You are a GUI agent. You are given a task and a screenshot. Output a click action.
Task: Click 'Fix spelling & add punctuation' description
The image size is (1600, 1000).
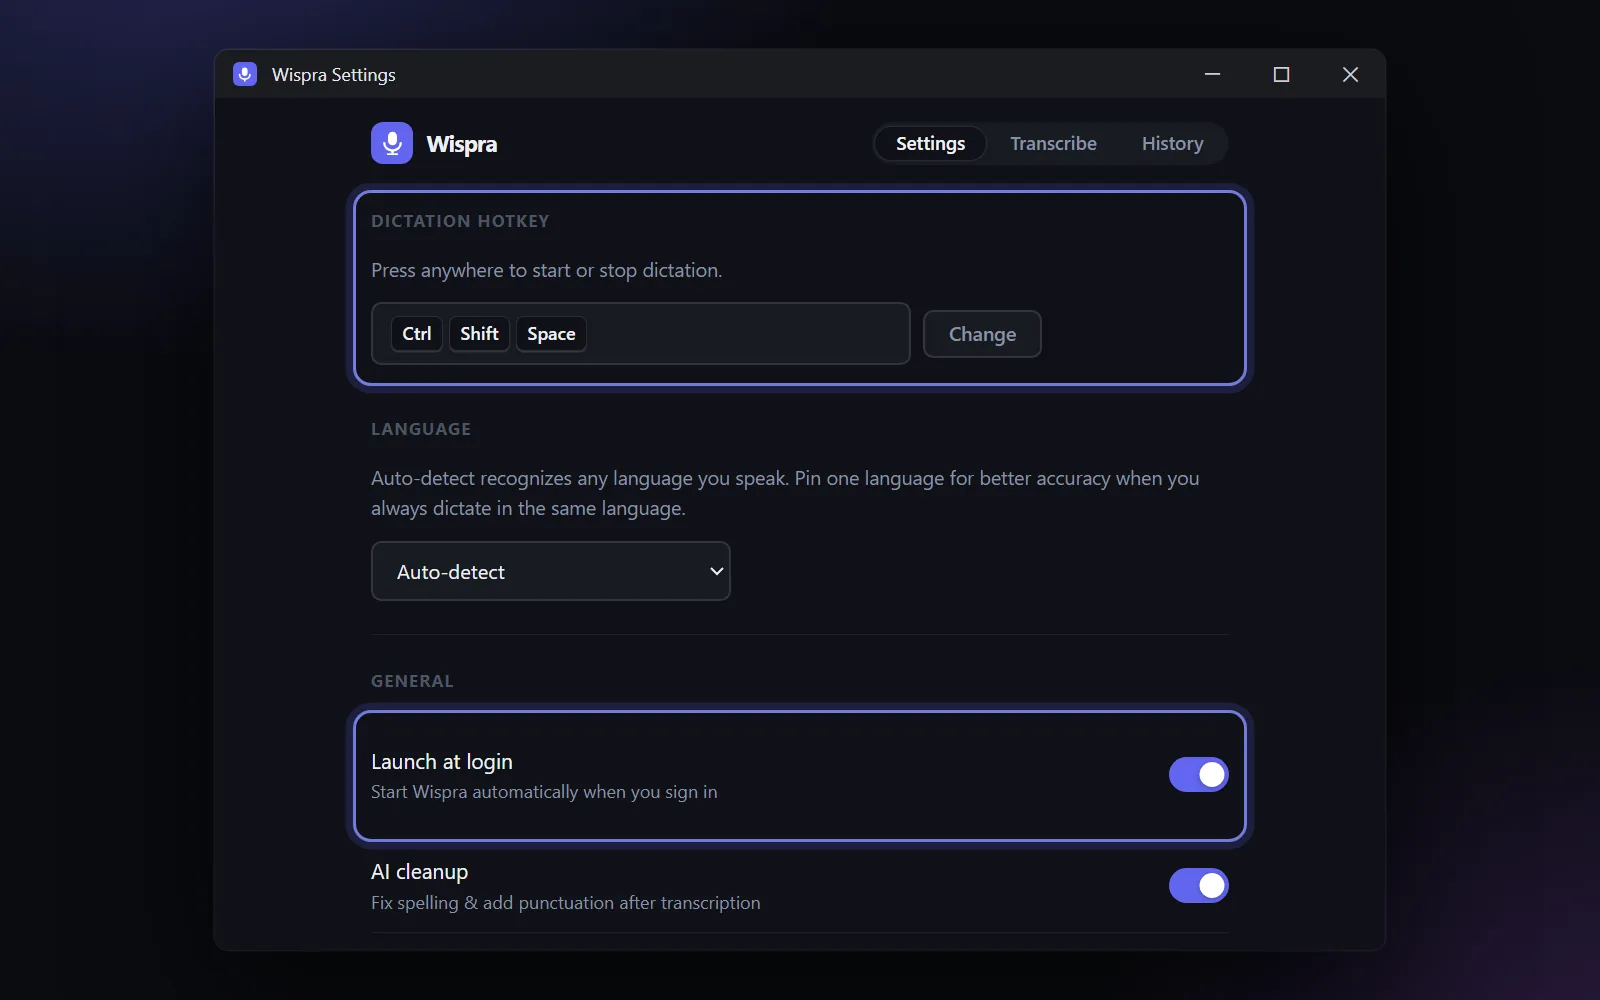(565, 903)
